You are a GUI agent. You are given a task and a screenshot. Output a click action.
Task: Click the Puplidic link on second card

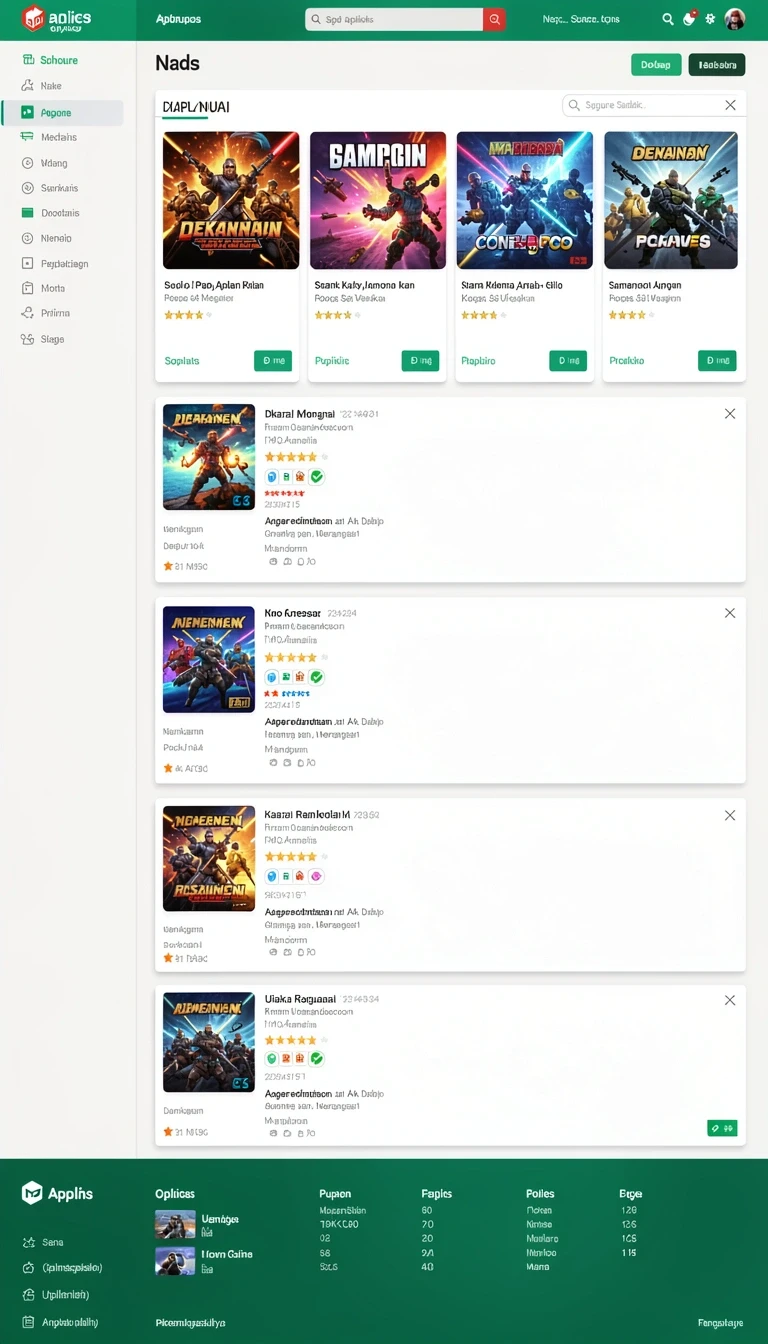[x=331, y=361]
